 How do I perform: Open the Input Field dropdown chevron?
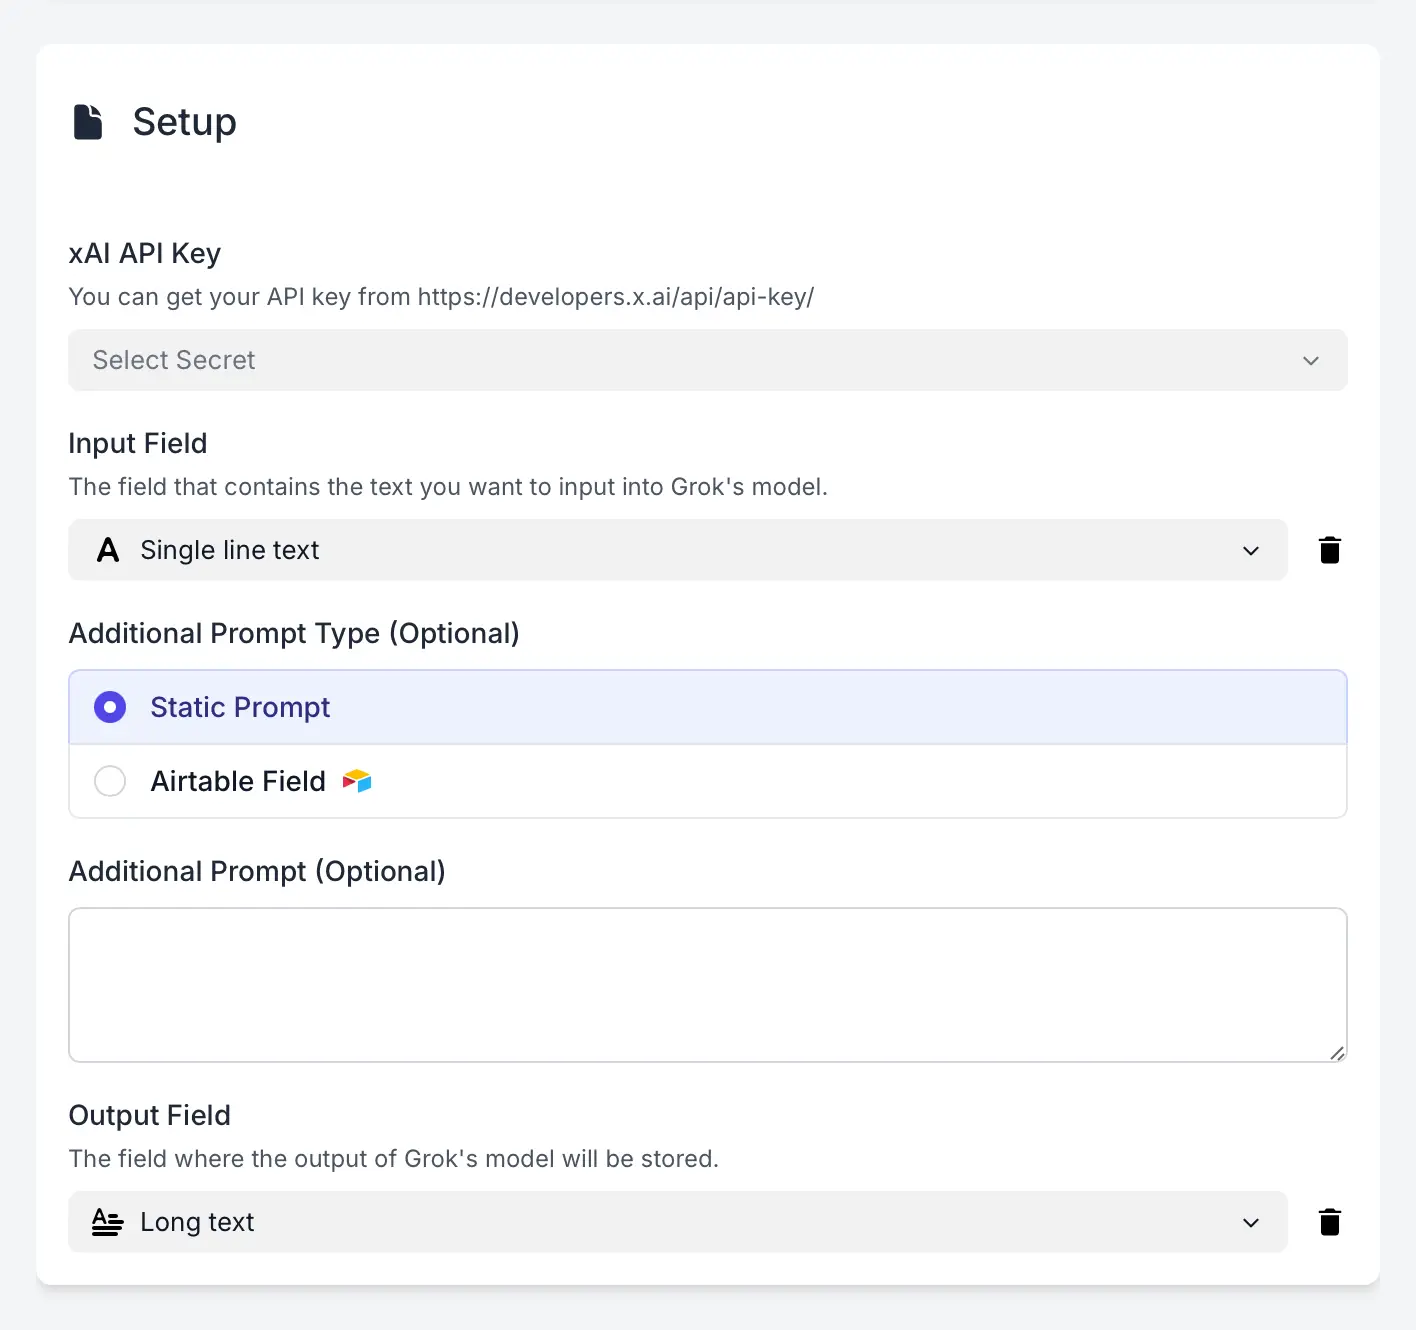[1250, 551]
